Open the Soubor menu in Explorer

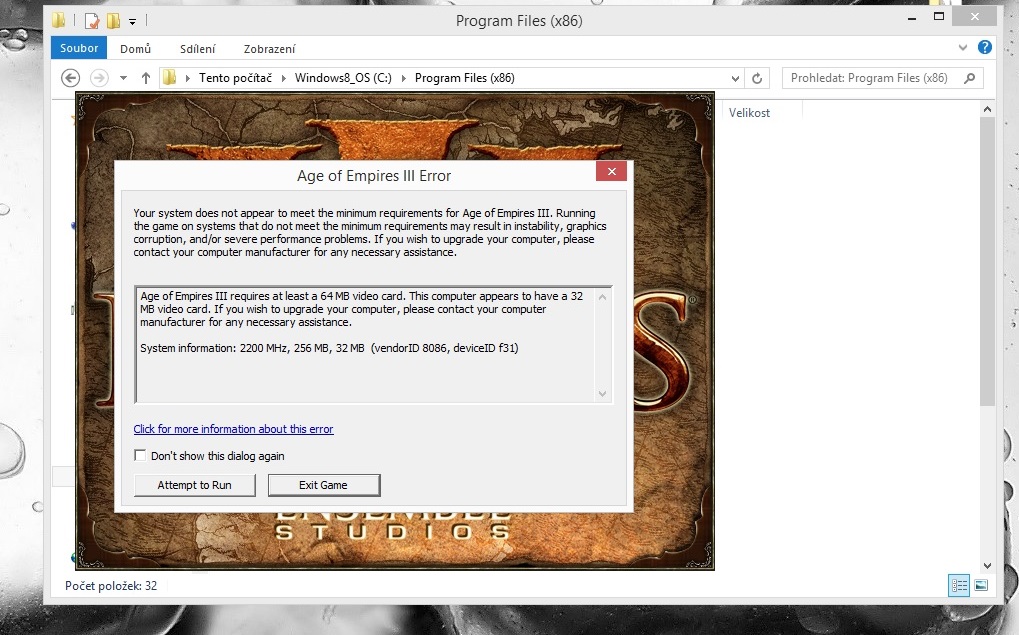79,48
